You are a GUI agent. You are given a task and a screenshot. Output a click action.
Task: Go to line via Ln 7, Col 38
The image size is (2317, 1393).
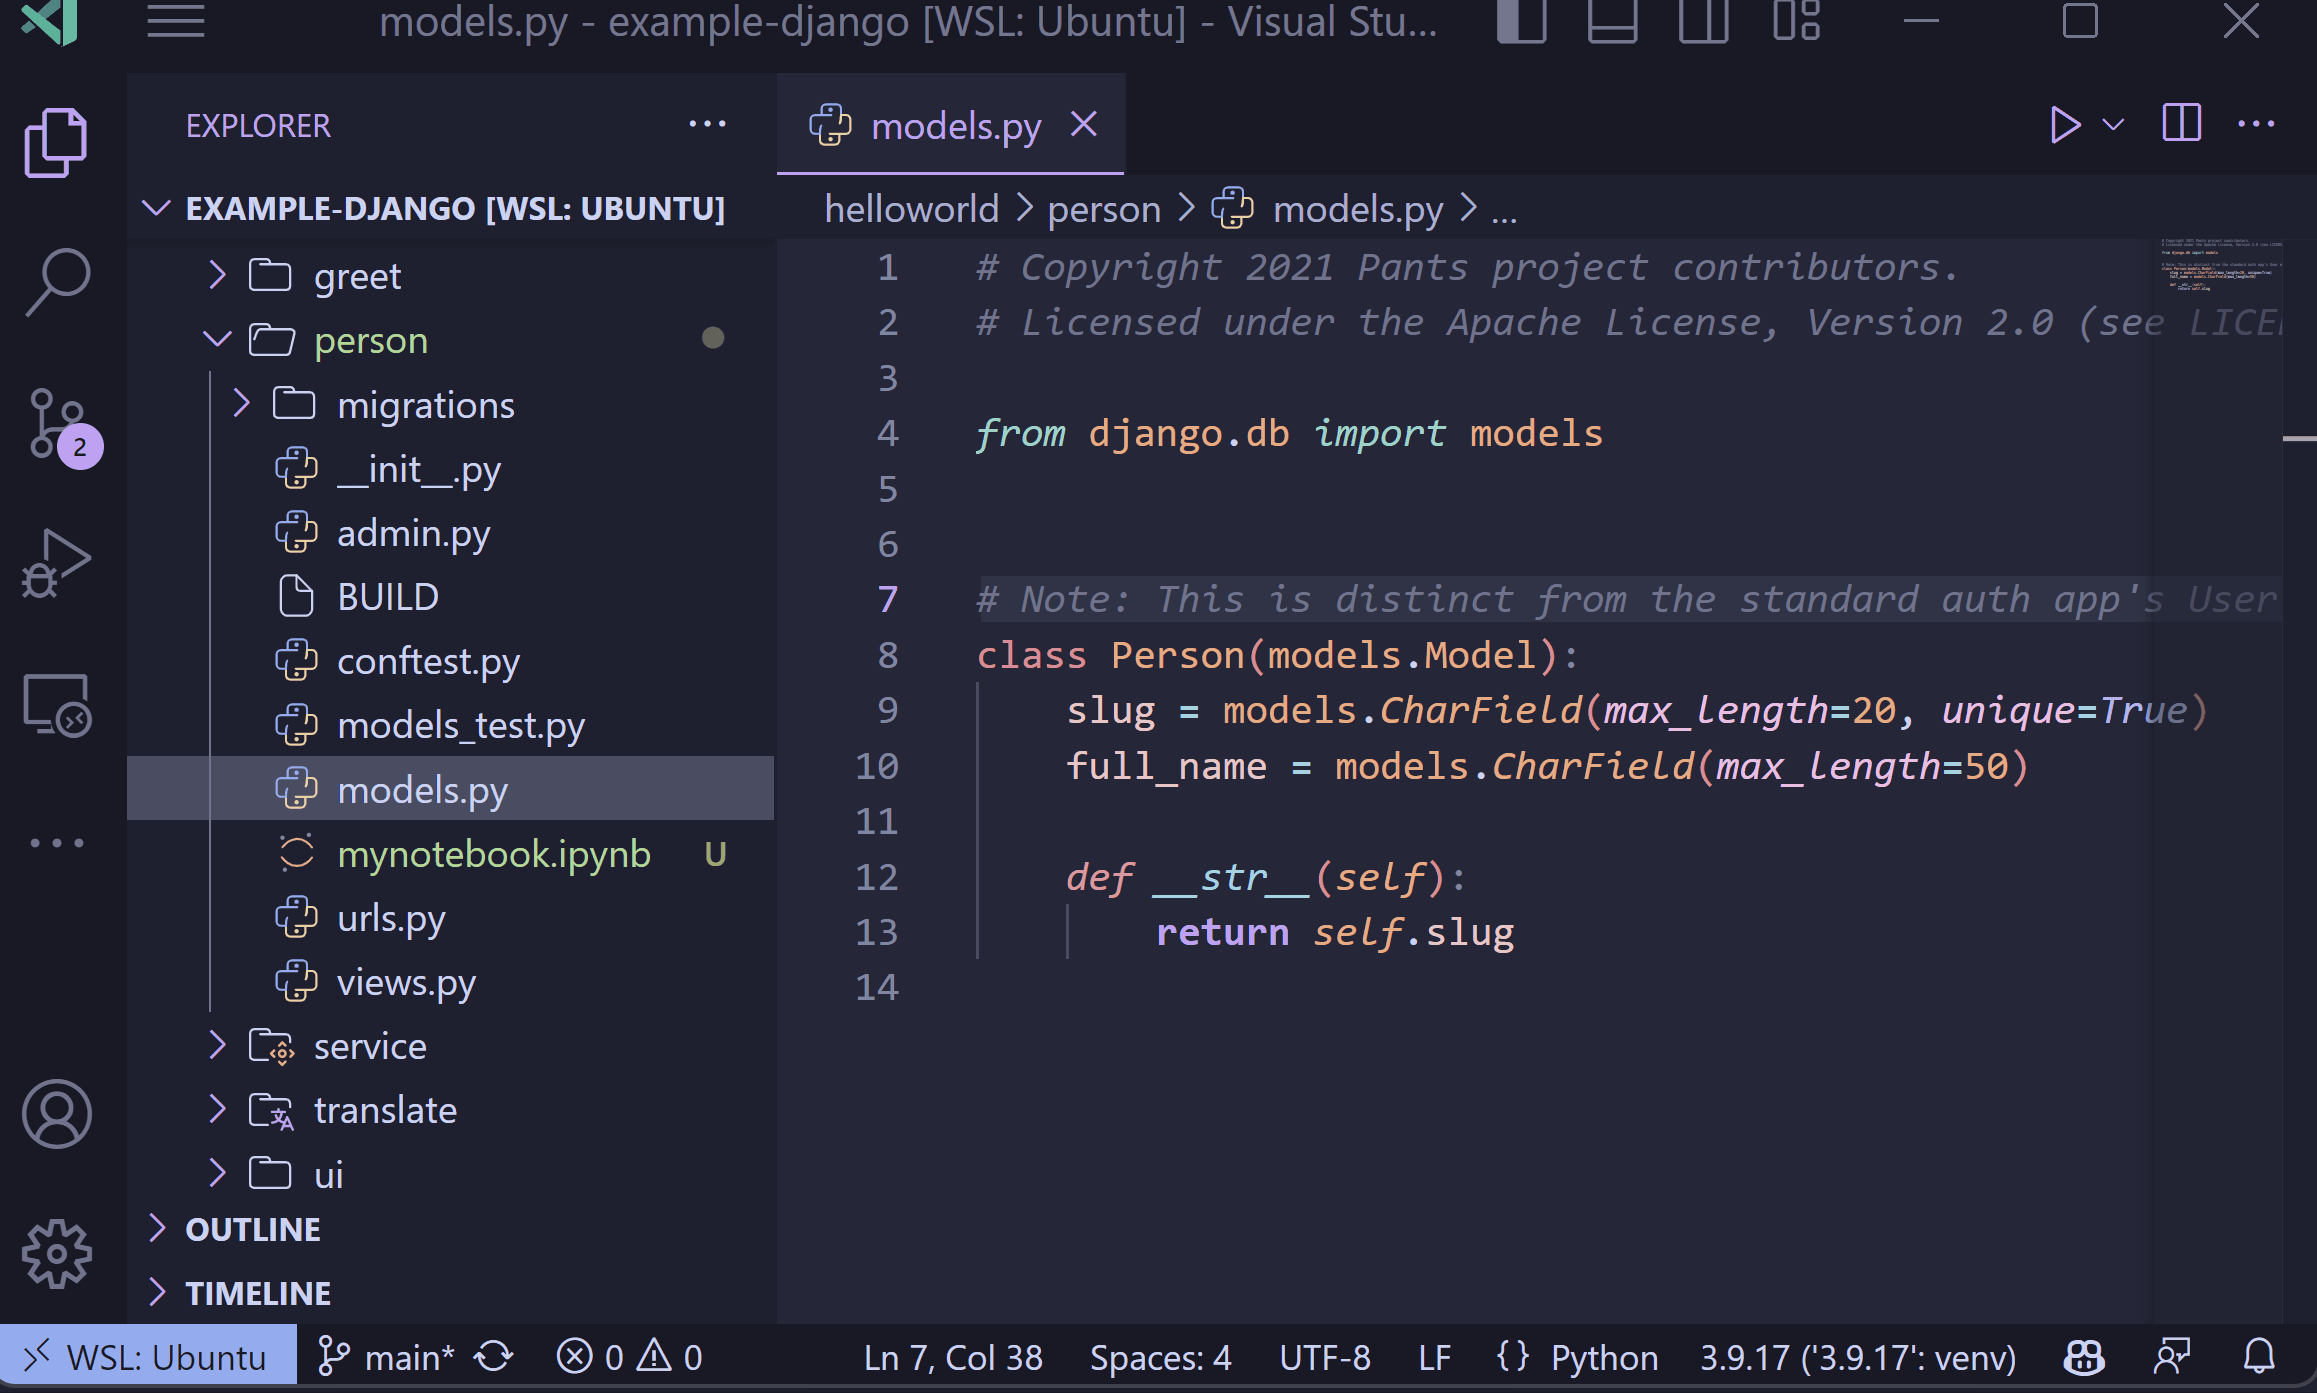click(x=953, y=1357)
